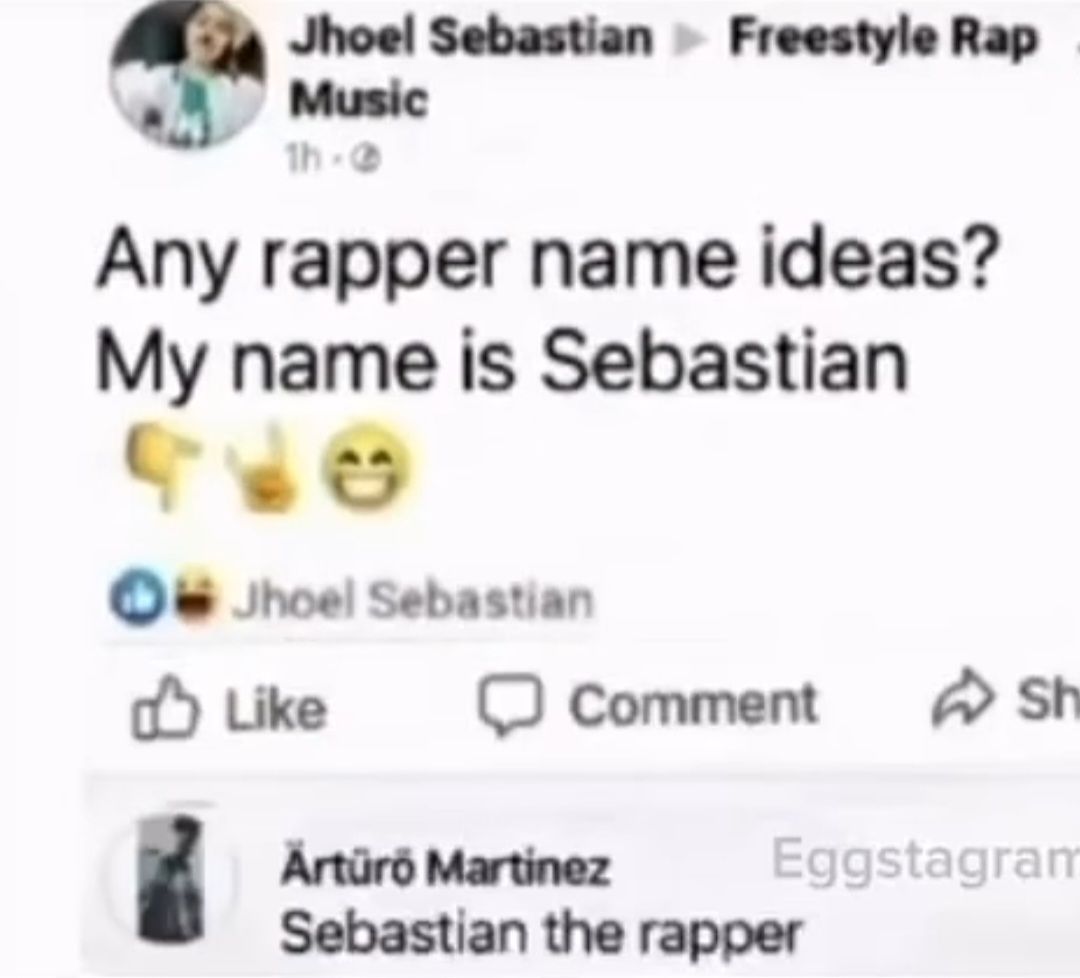This screenshot has height=978, width=1080.
Task: Click the laughing haha reaction icon
Action: (198, 599)
